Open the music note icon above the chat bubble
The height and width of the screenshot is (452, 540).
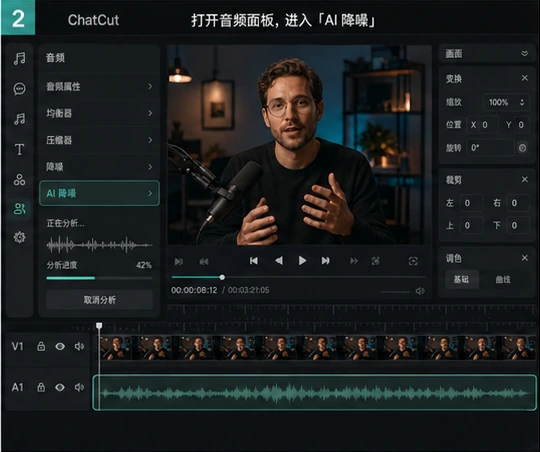click(x=19, y=58)
